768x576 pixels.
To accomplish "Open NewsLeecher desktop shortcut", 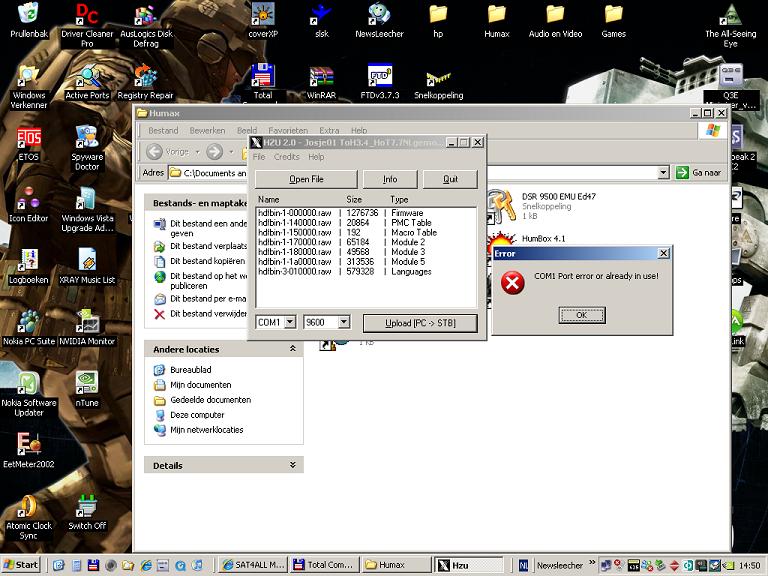I will pyautogui.click(x=379, y=15).
